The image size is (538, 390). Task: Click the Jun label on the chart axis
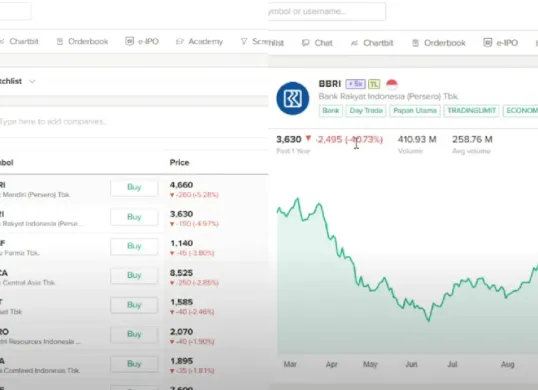click(411, 364)
